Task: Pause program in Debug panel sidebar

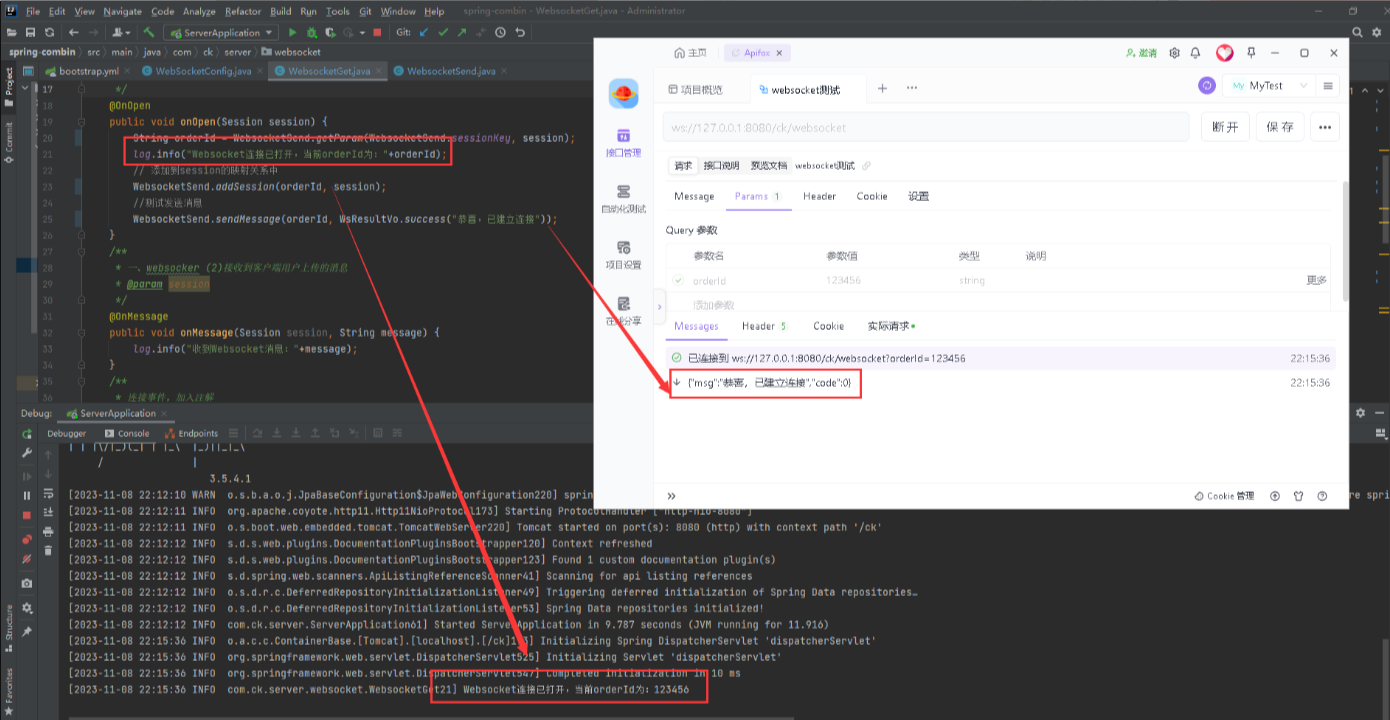Action: pyautogui.click(x=27, y=495)
